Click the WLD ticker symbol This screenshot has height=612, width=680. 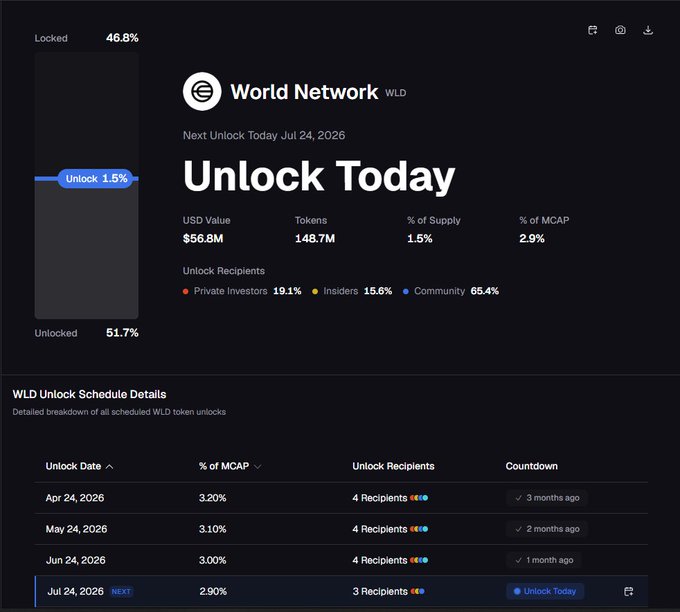tap(396, 93)
